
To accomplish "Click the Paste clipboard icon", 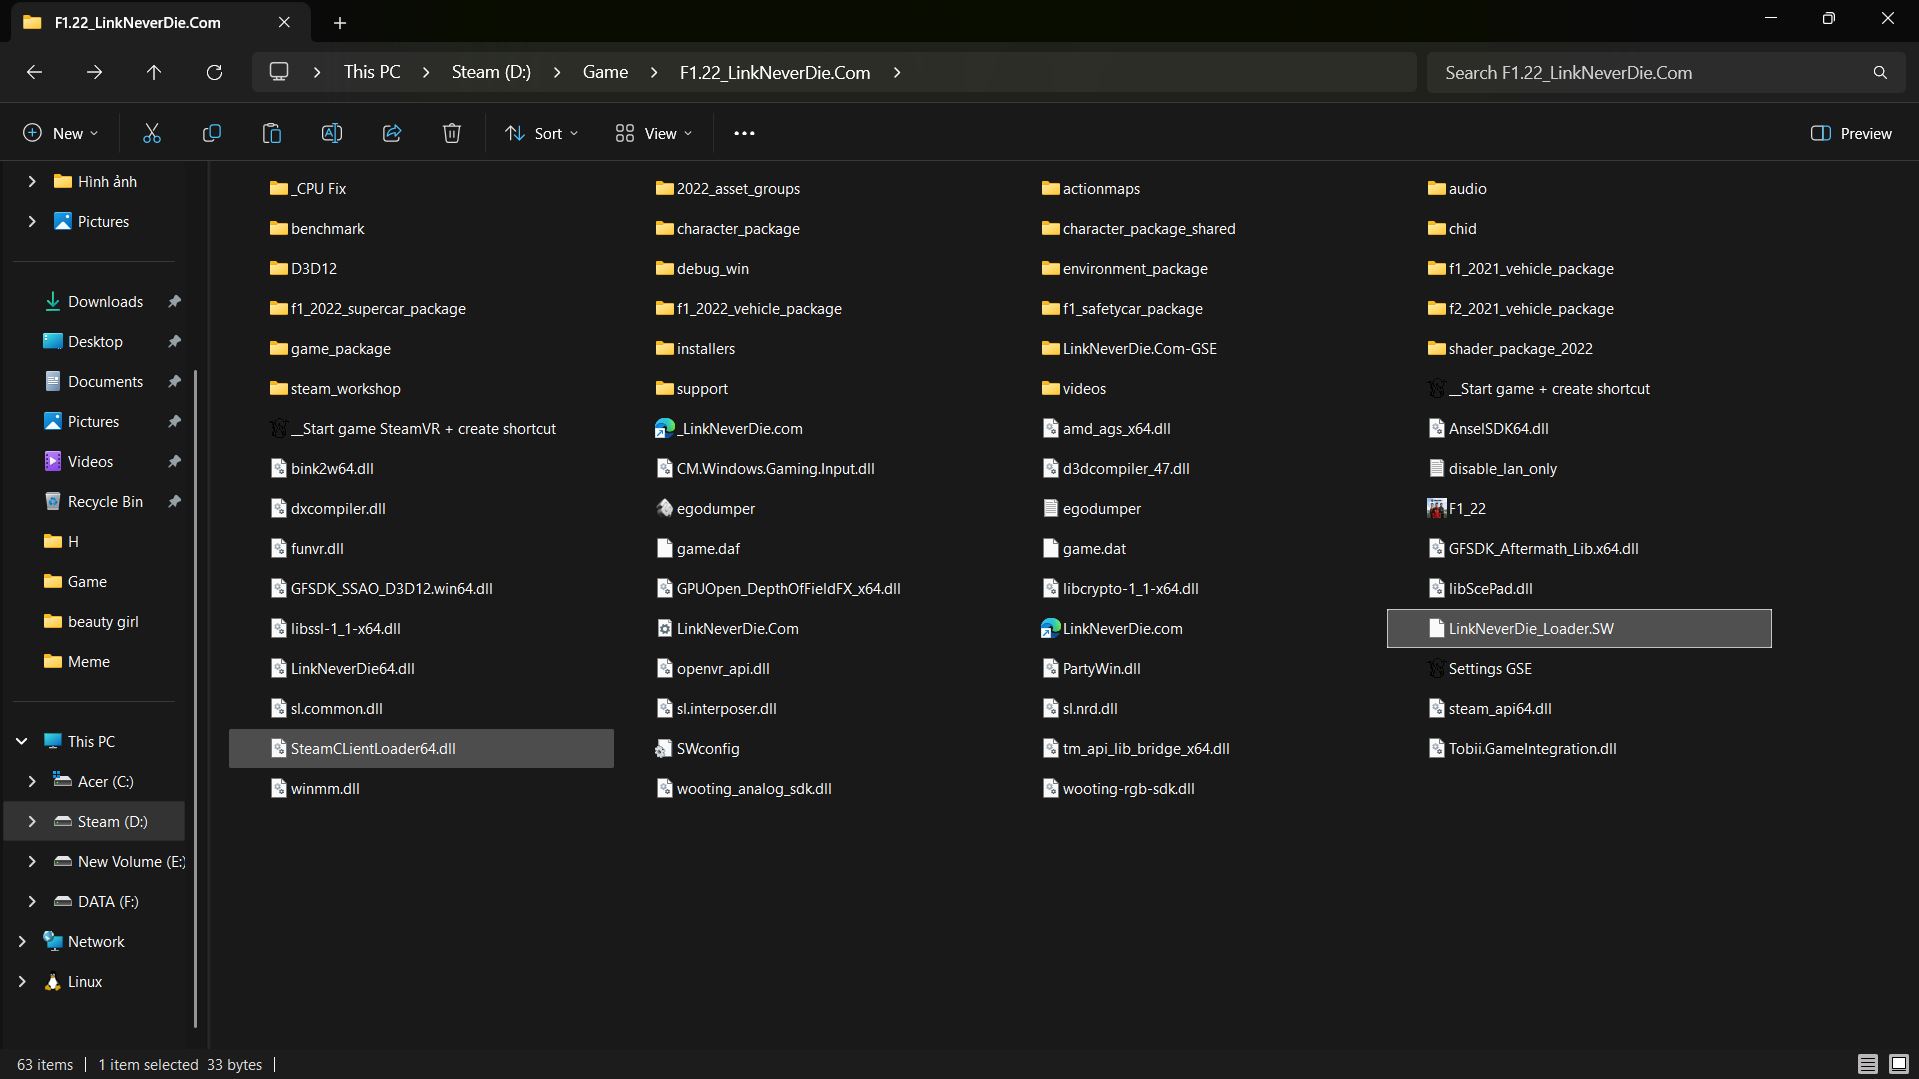I will point(272,133).
